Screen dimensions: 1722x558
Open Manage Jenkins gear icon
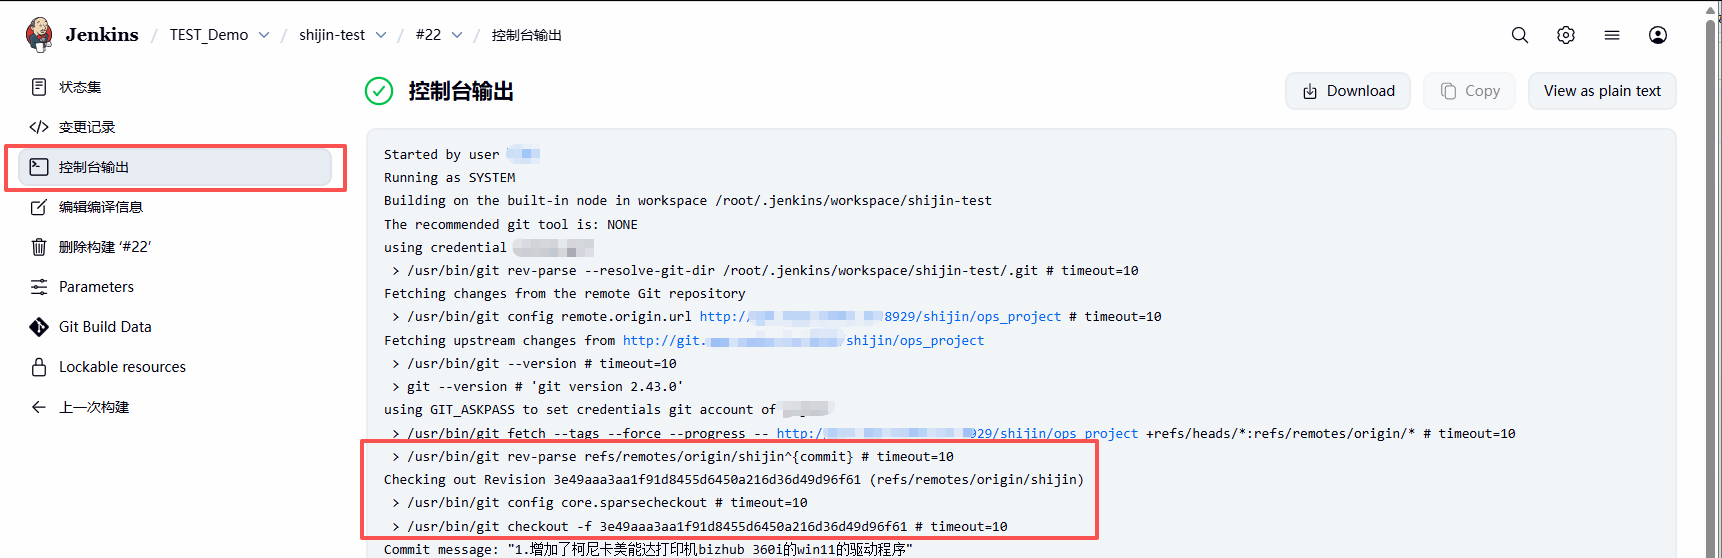click(1566, 35)
